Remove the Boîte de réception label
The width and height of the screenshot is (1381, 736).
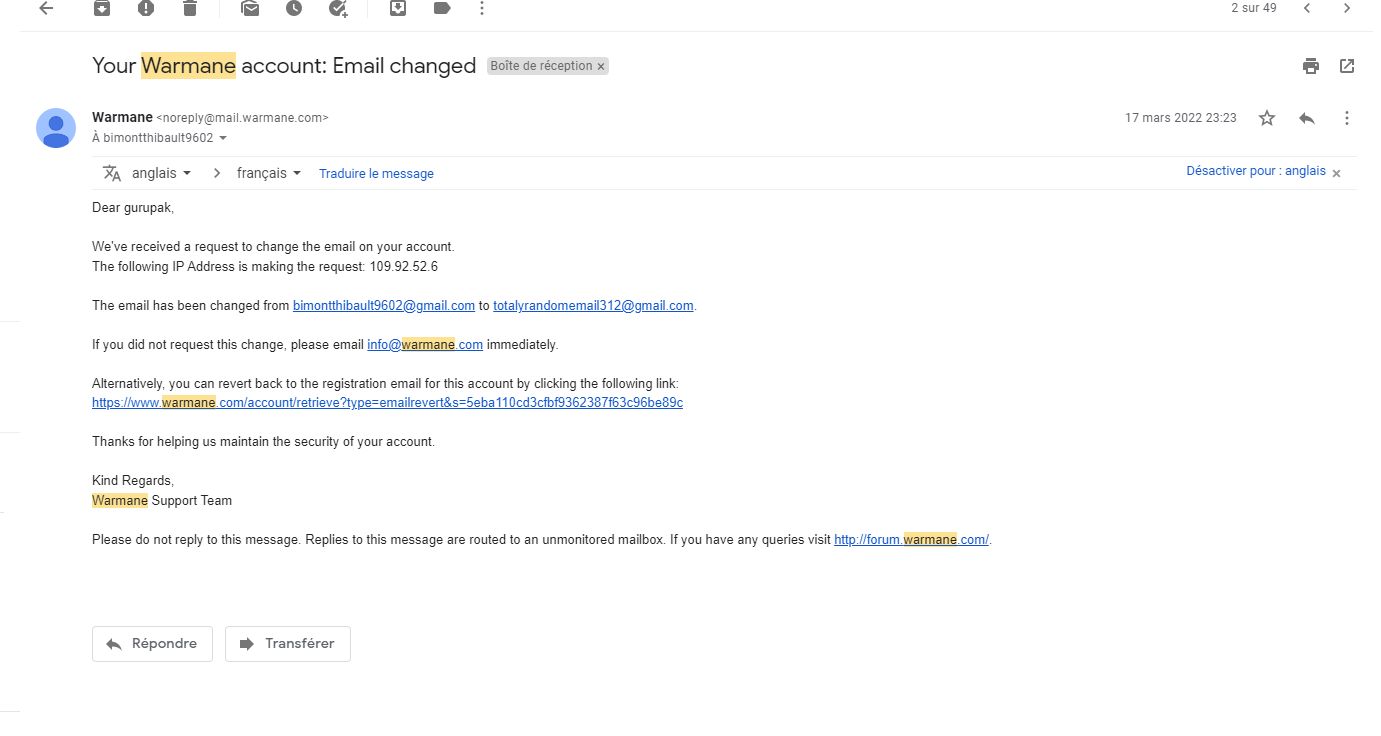(x=601, y=66)
